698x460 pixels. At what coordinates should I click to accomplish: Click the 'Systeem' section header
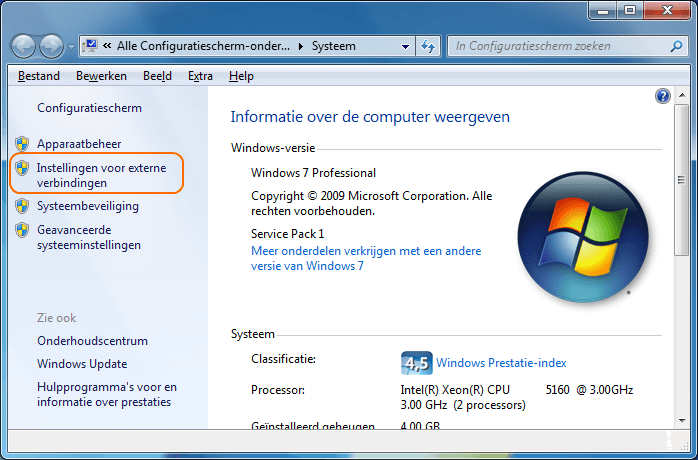coord(252,334)
